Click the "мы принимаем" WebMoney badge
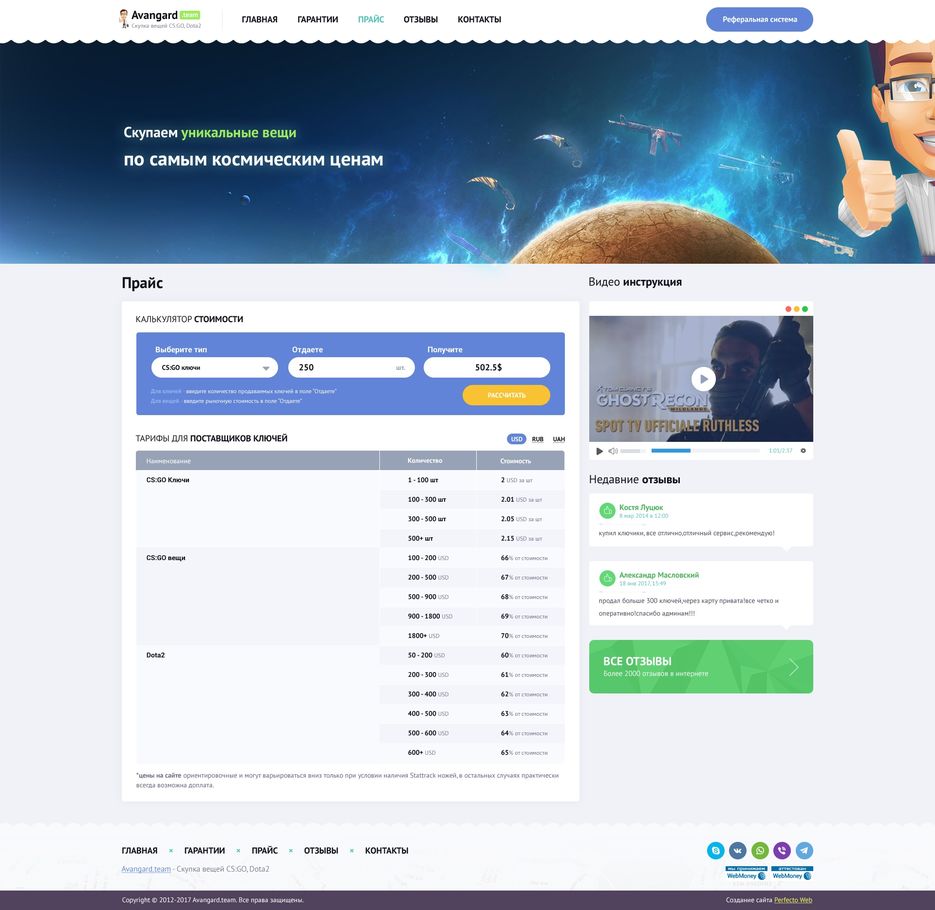 (746, 873)
